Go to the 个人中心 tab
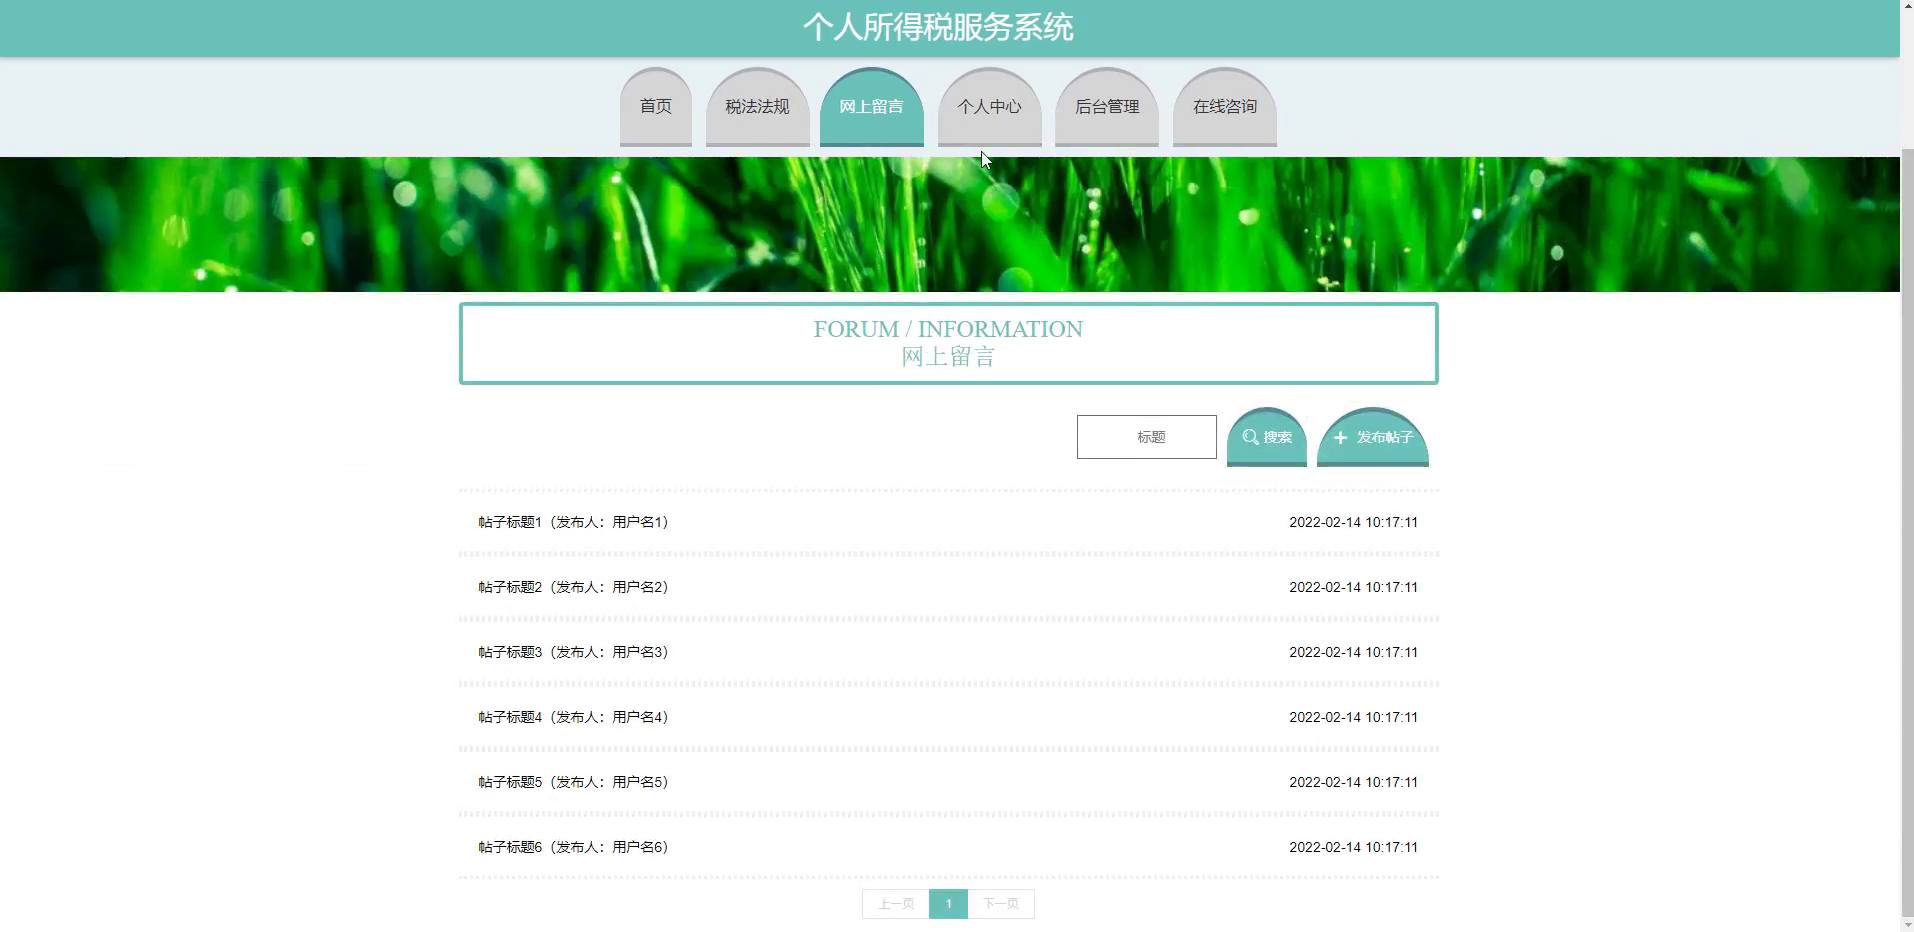The height and width of the screenshot is (932, 1914). (x=989, y=107)
